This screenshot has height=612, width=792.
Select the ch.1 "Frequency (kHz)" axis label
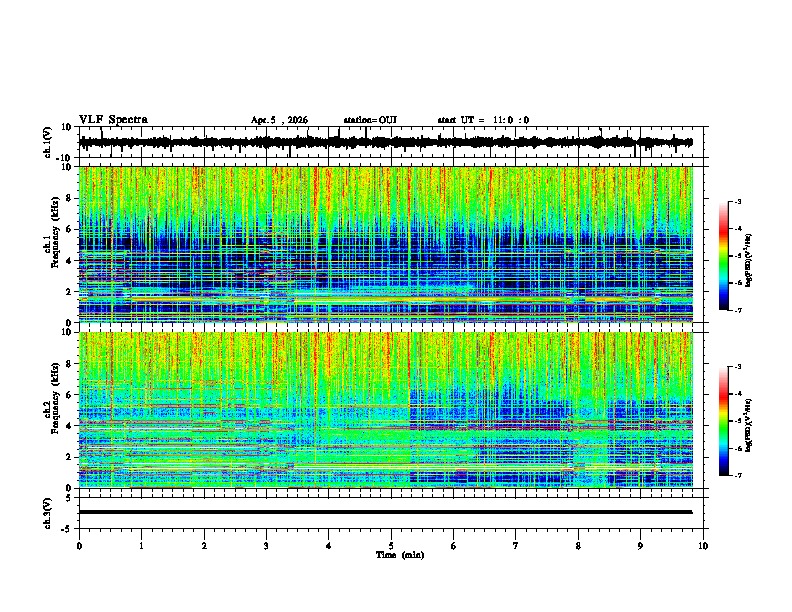tap(55, 232)
